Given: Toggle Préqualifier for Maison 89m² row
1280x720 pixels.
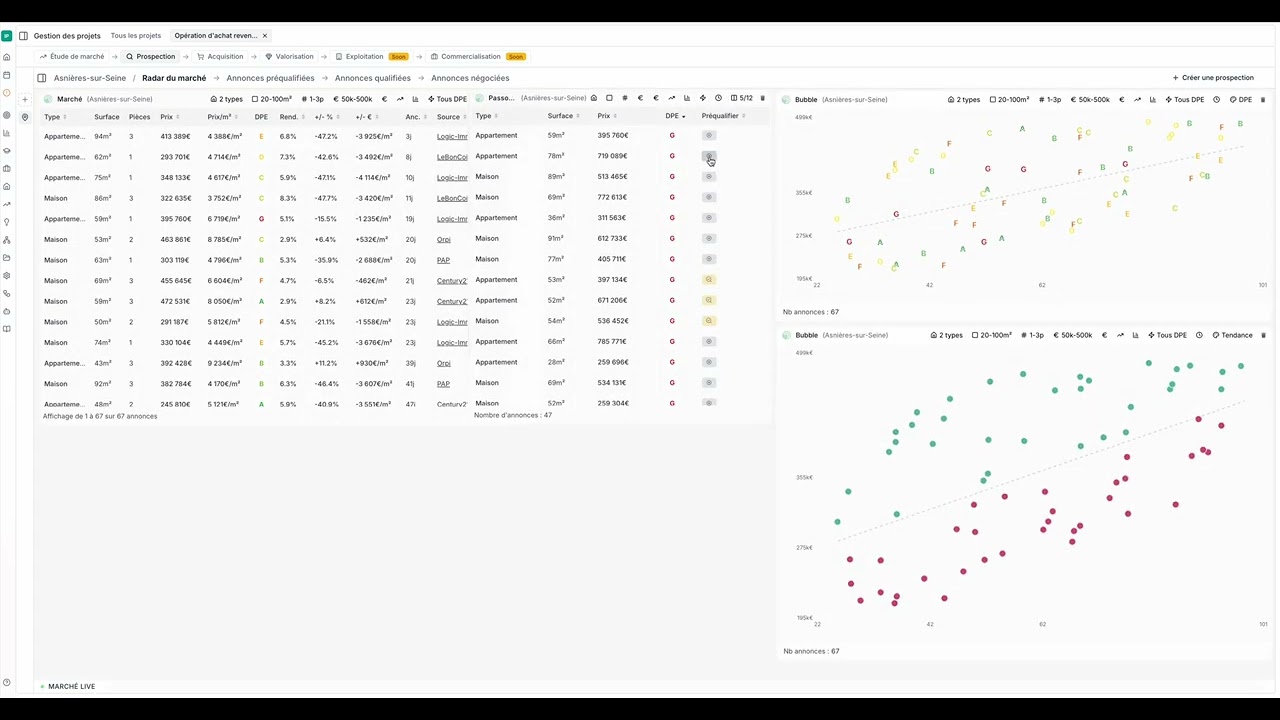Looking at the screenshot, I should tap(709, 177).
